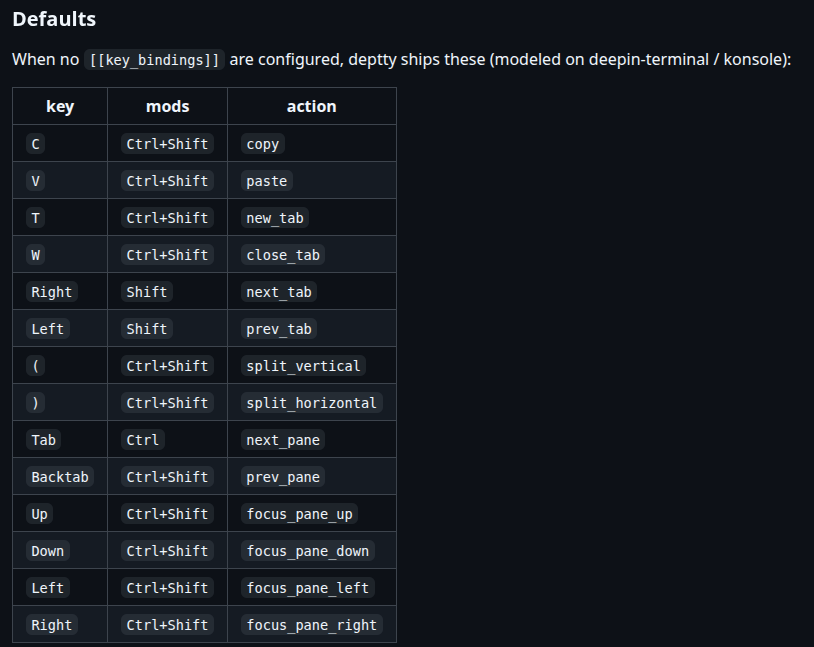The height and width of the screenshot is (647, 814).
Task: Click the 'mods' column header
Action: (168, 106)
